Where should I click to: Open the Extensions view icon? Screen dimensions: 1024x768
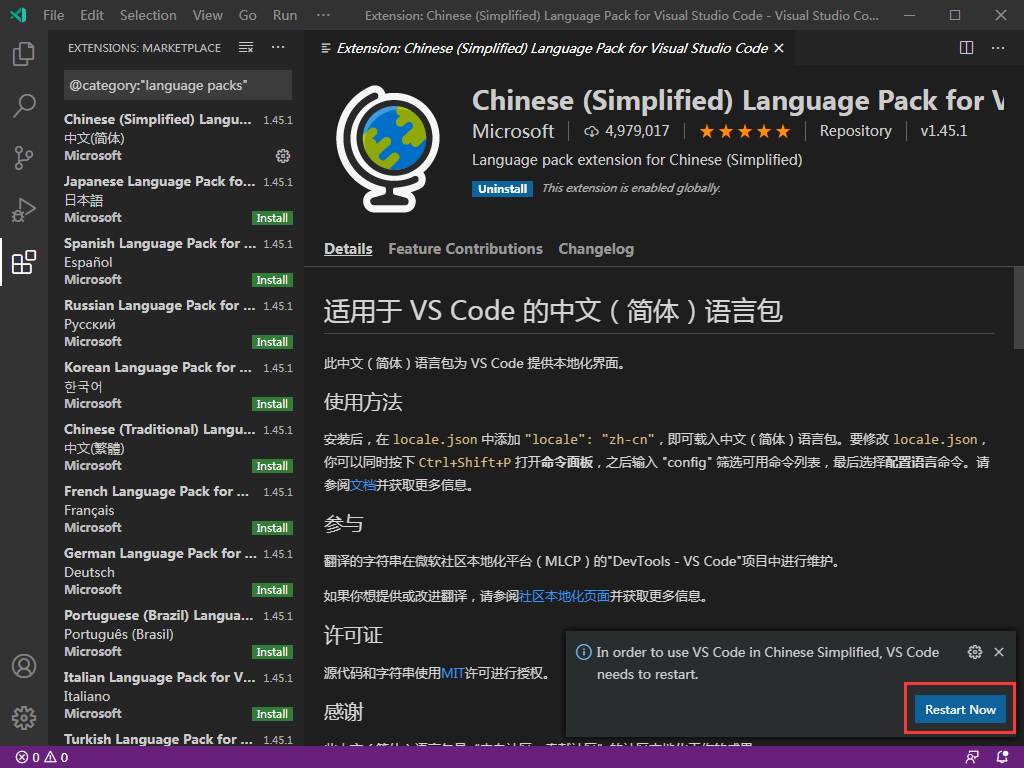(x=24, y=262)
